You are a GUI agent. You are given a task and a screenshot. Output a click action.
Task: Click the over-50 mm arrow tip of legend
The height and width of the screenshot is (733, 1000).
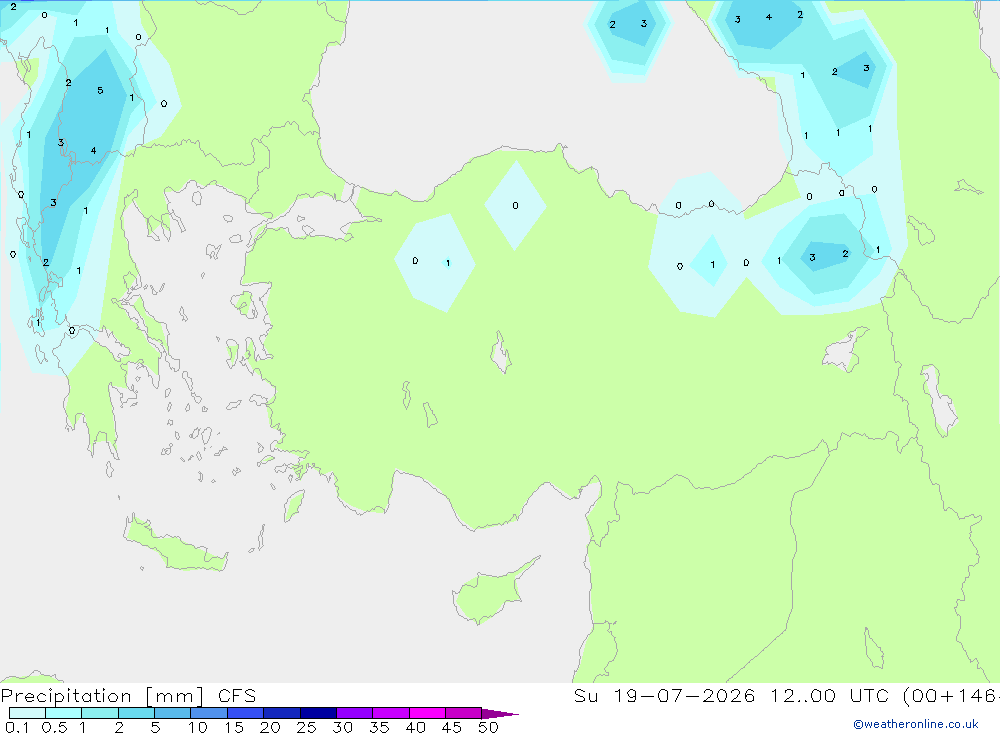(500, 713)
